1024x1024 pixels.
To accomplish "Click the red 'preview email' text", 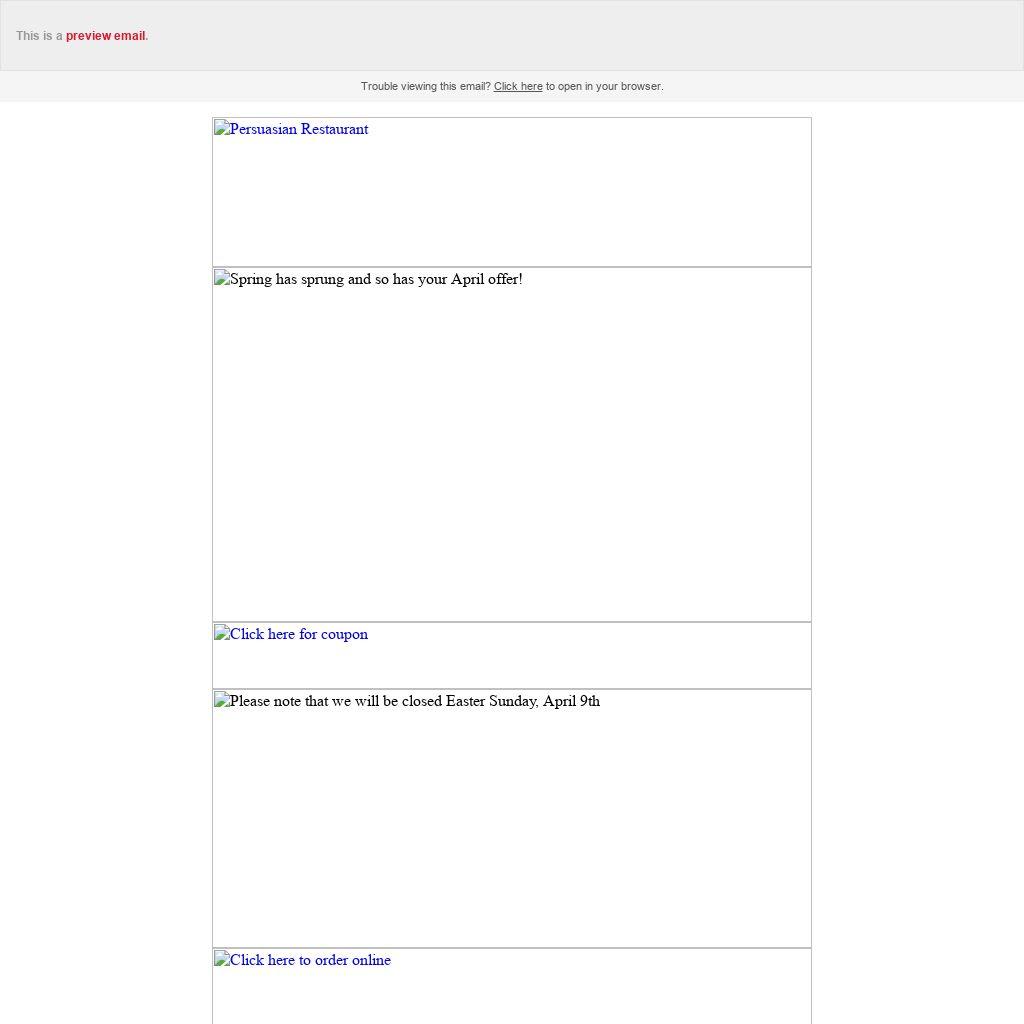I will coord(105,36).
